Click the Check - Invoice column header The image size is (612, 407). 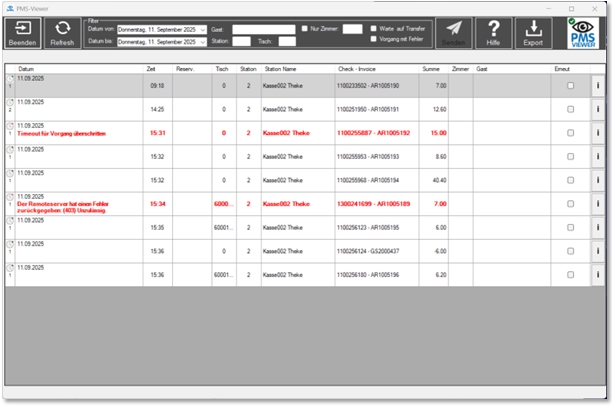click(x=358, y=68)
